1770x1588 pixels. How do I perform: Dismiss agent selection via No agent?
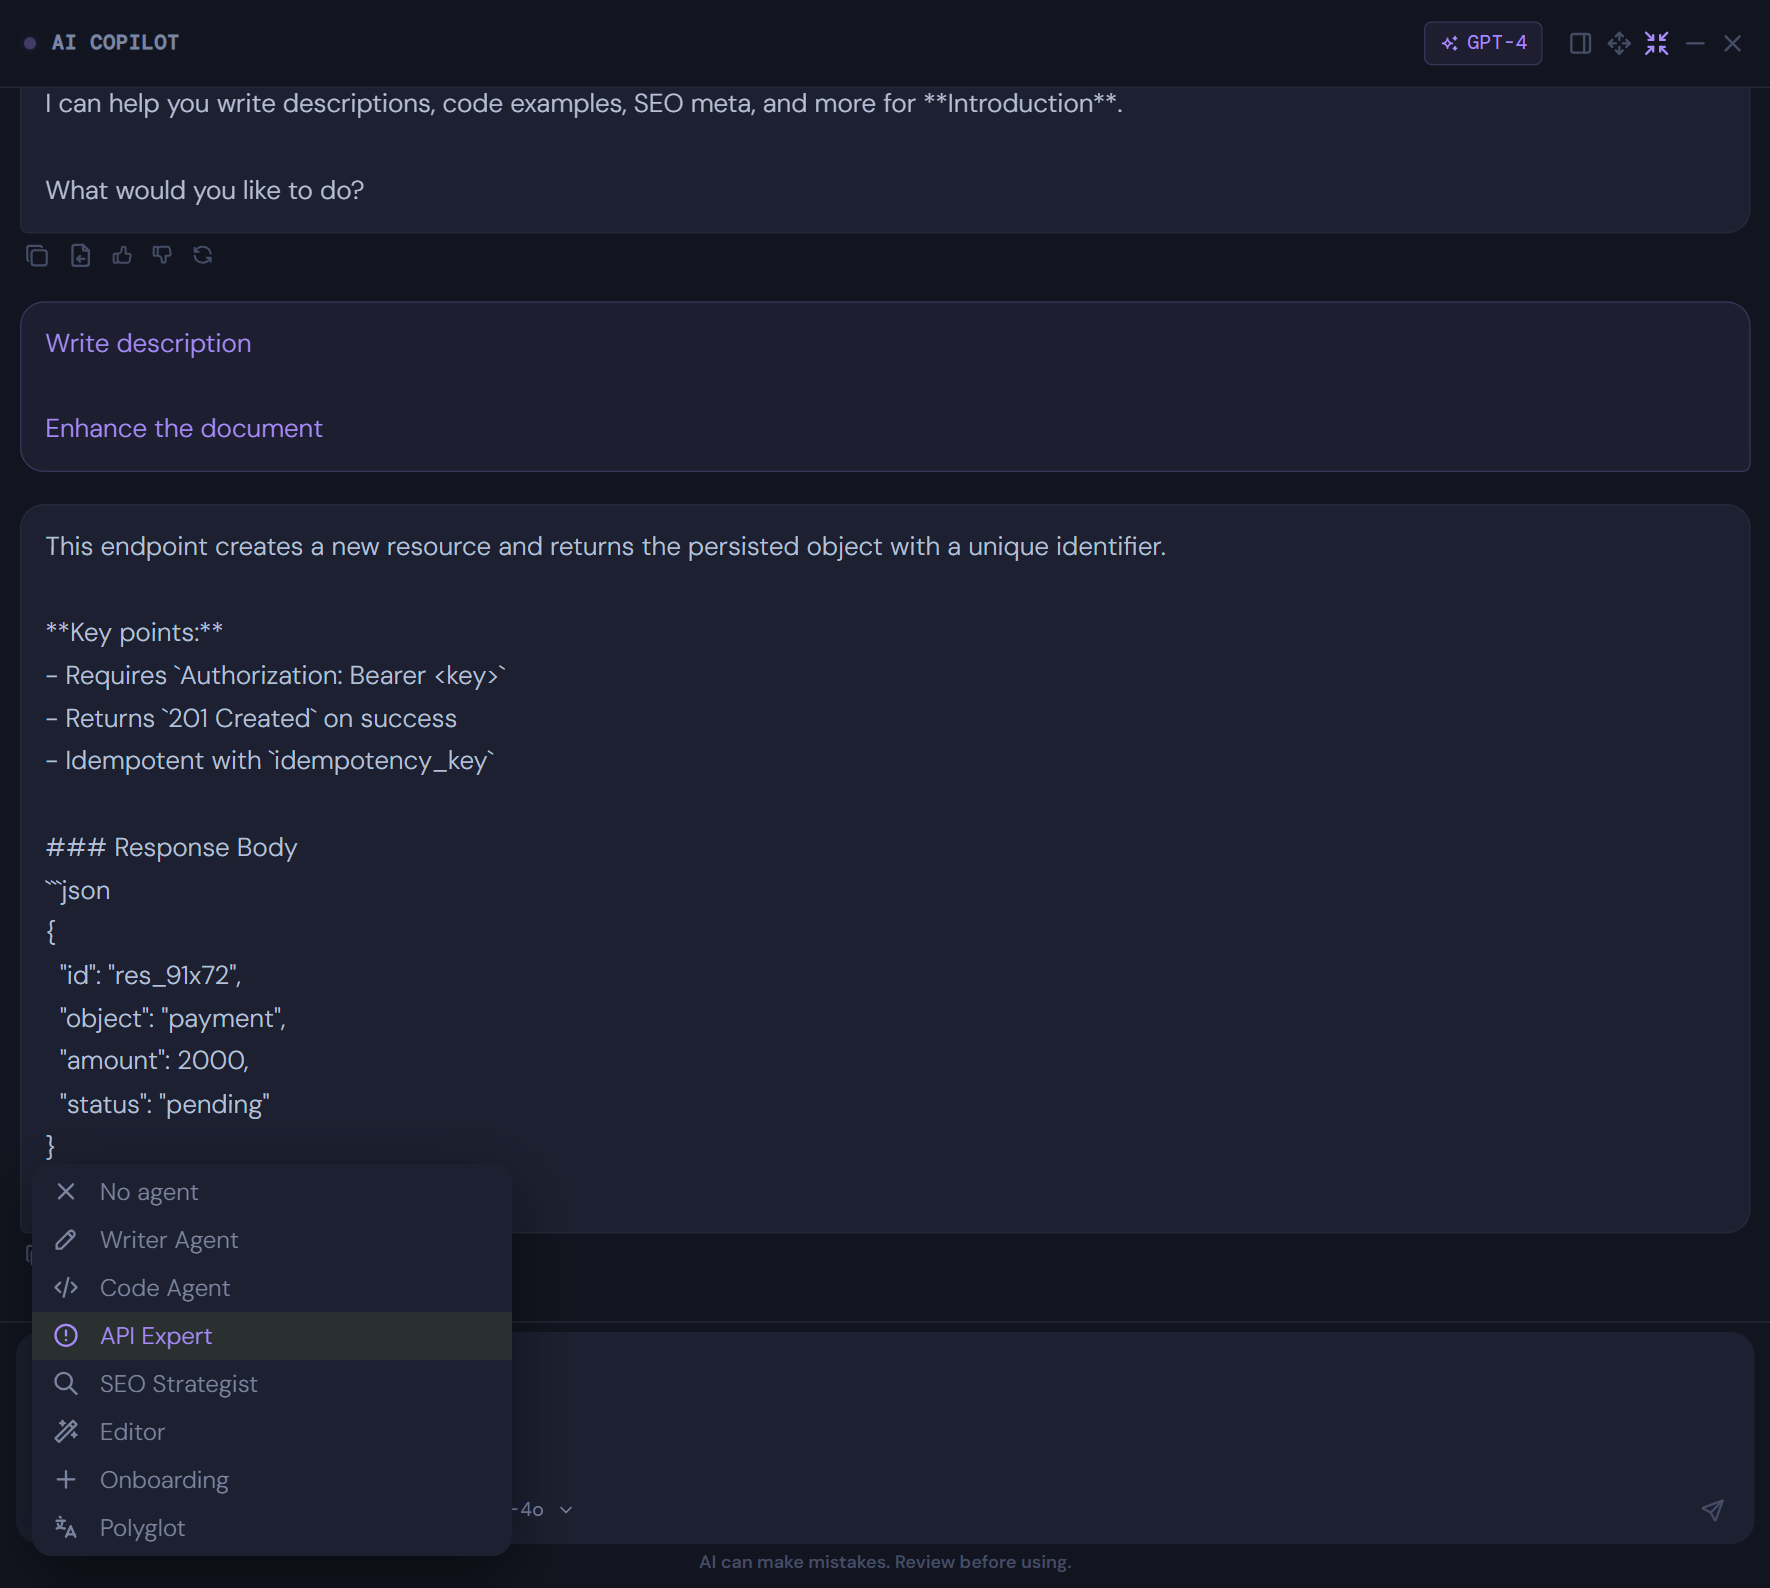click(x=149, y=1191)
